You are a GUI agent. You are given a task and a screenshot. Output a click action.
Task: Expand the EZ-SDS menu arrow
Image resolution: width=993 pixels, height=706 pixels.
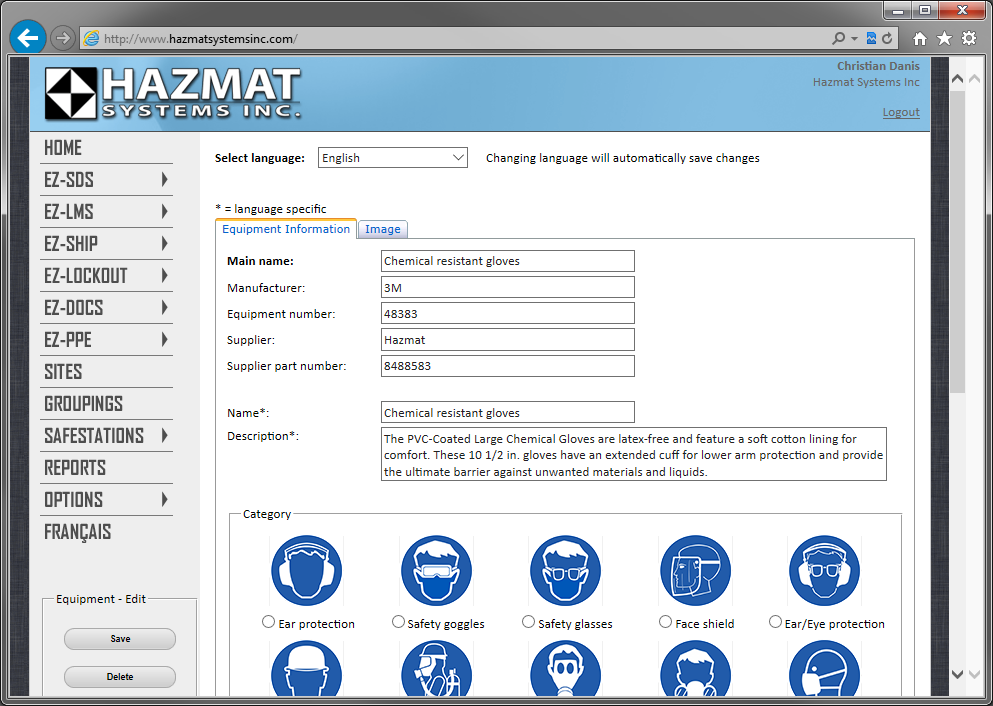point(164,180)
